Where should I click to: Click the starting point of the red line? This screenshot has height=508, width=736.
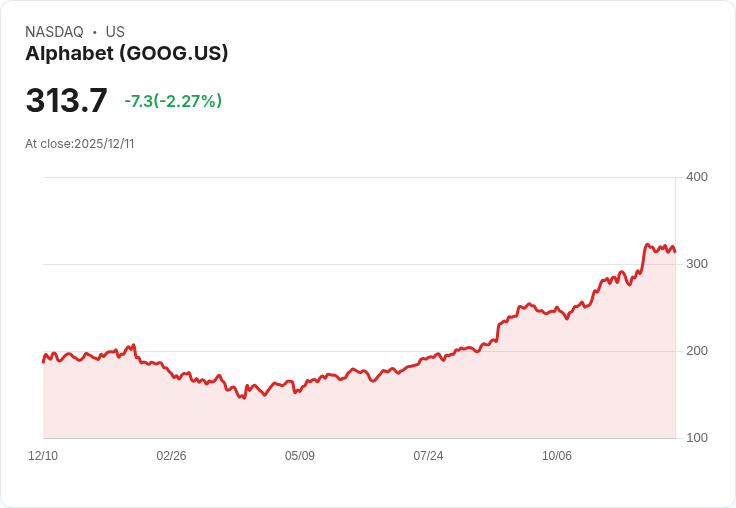point(43,362)
